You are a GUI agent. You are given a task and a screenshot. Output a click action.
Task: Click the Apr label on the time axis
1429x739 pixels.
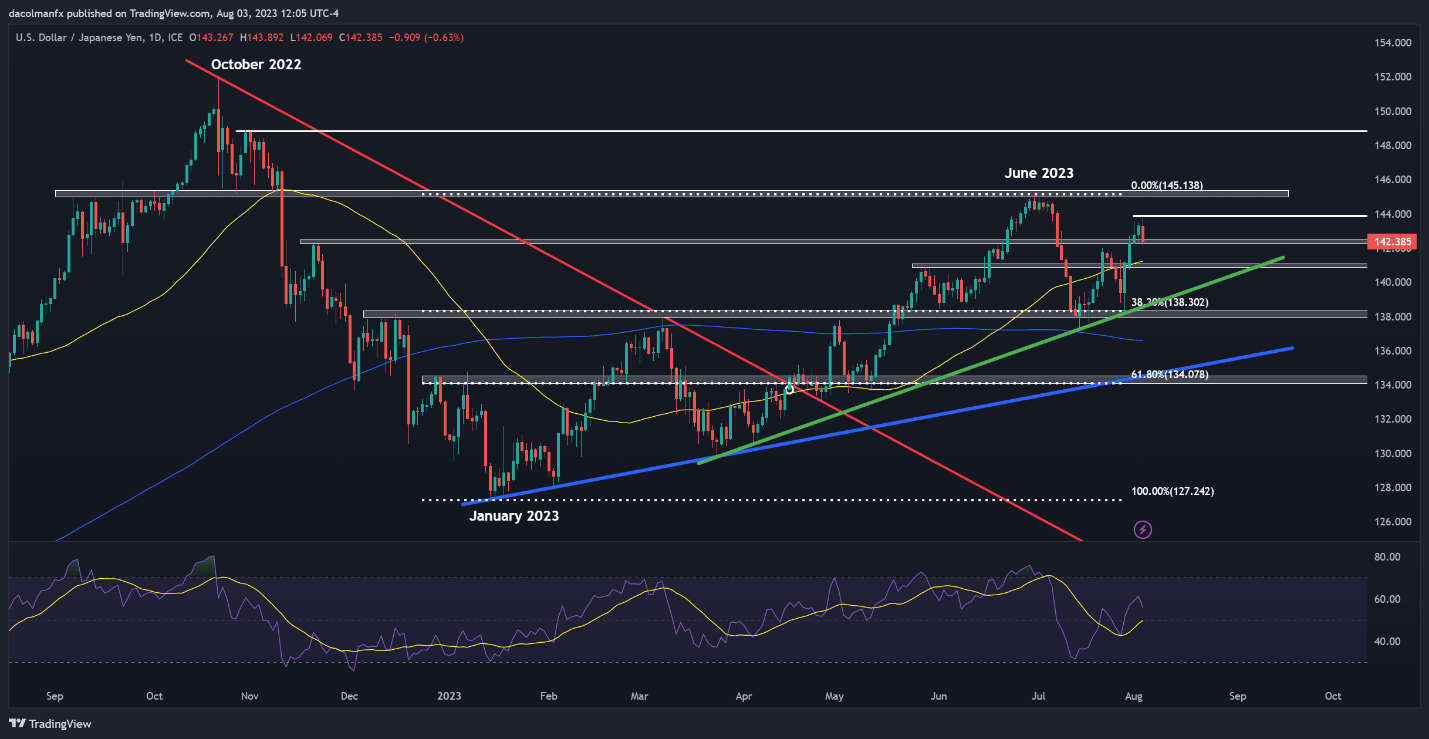click(743, 694)
